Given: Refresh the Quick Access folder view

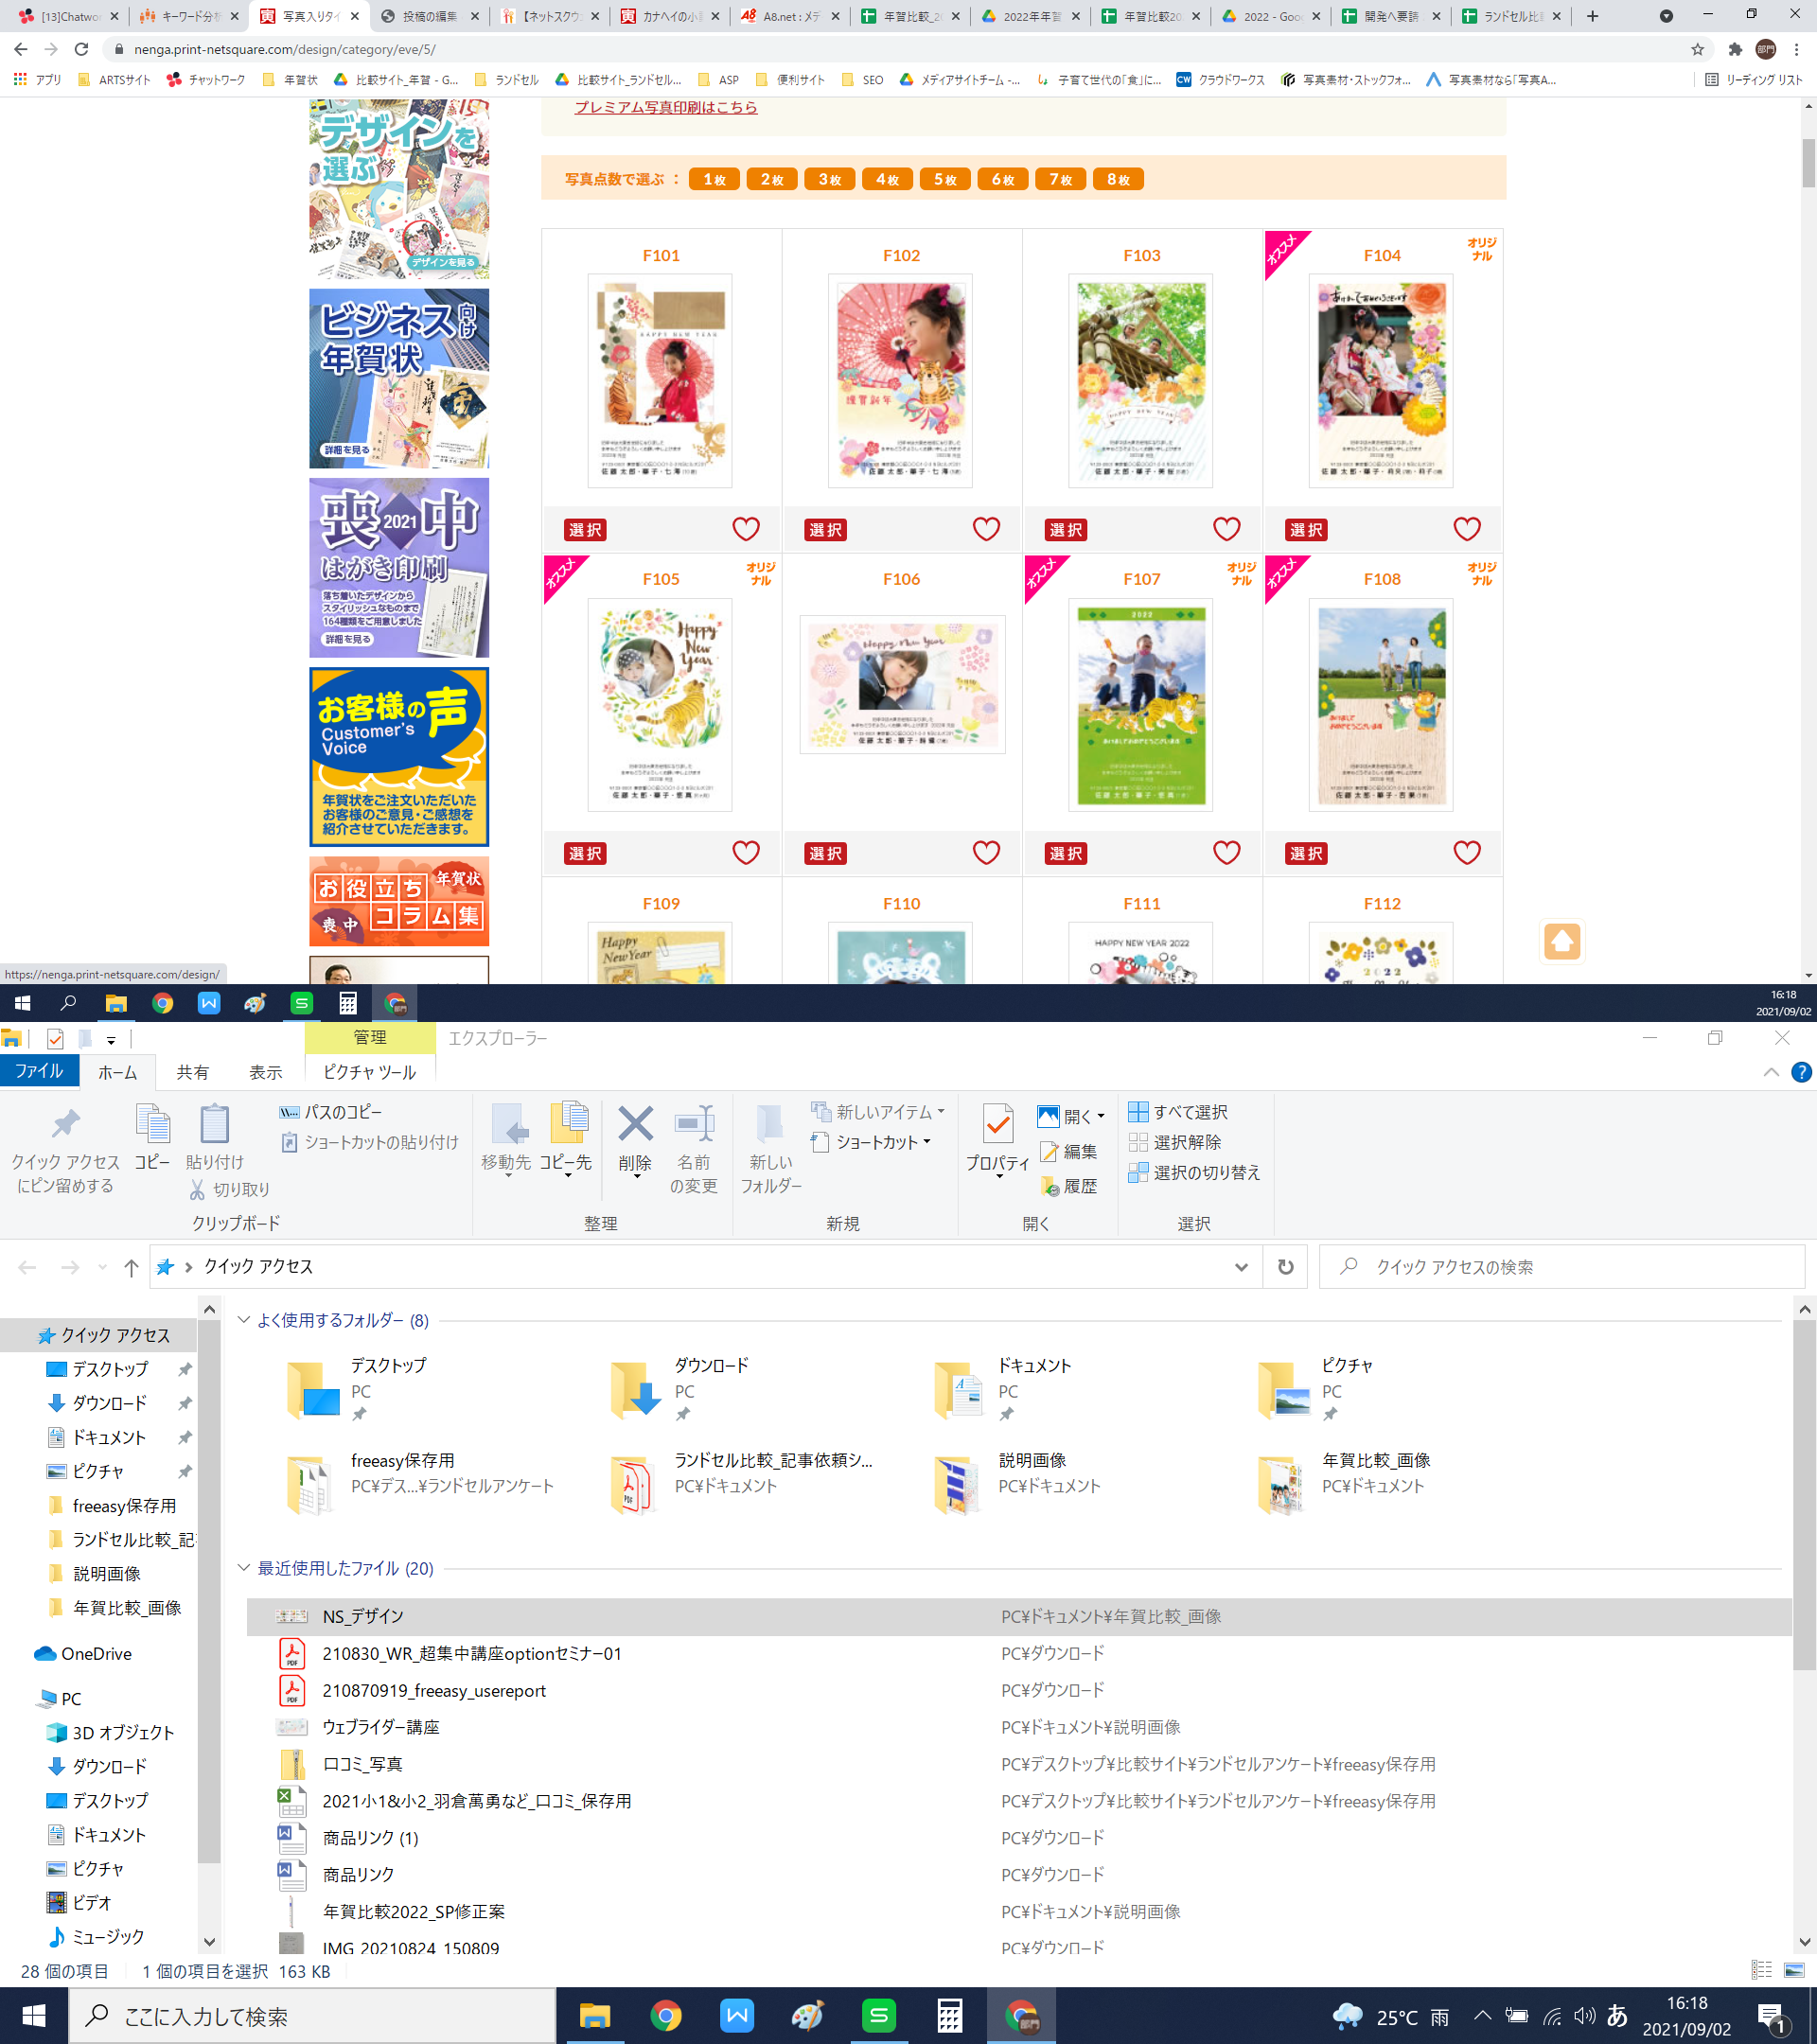Looking at the screenshot, I should click(1285, 1267).
